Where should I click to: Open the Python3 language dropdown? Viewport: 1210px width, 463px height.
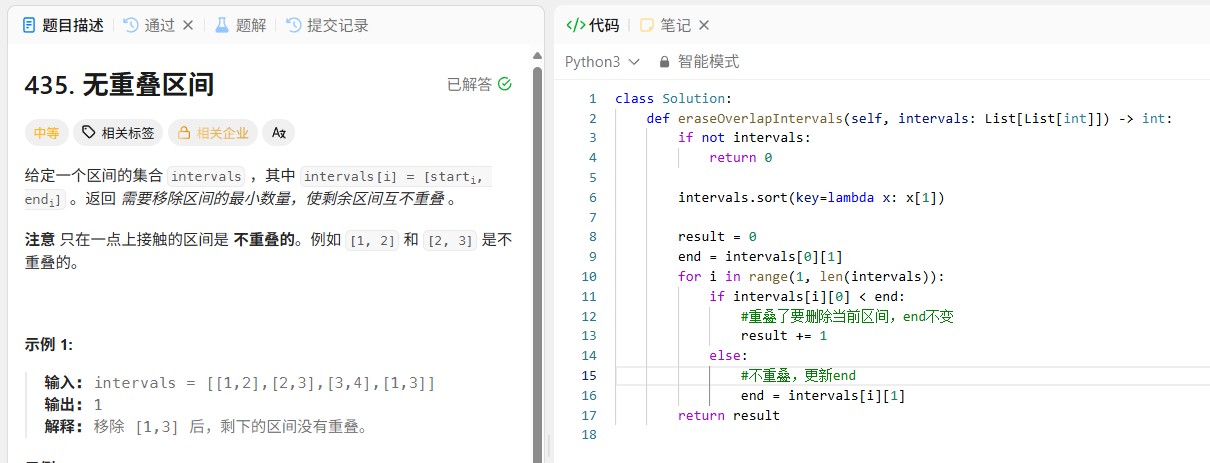(602, 62)
